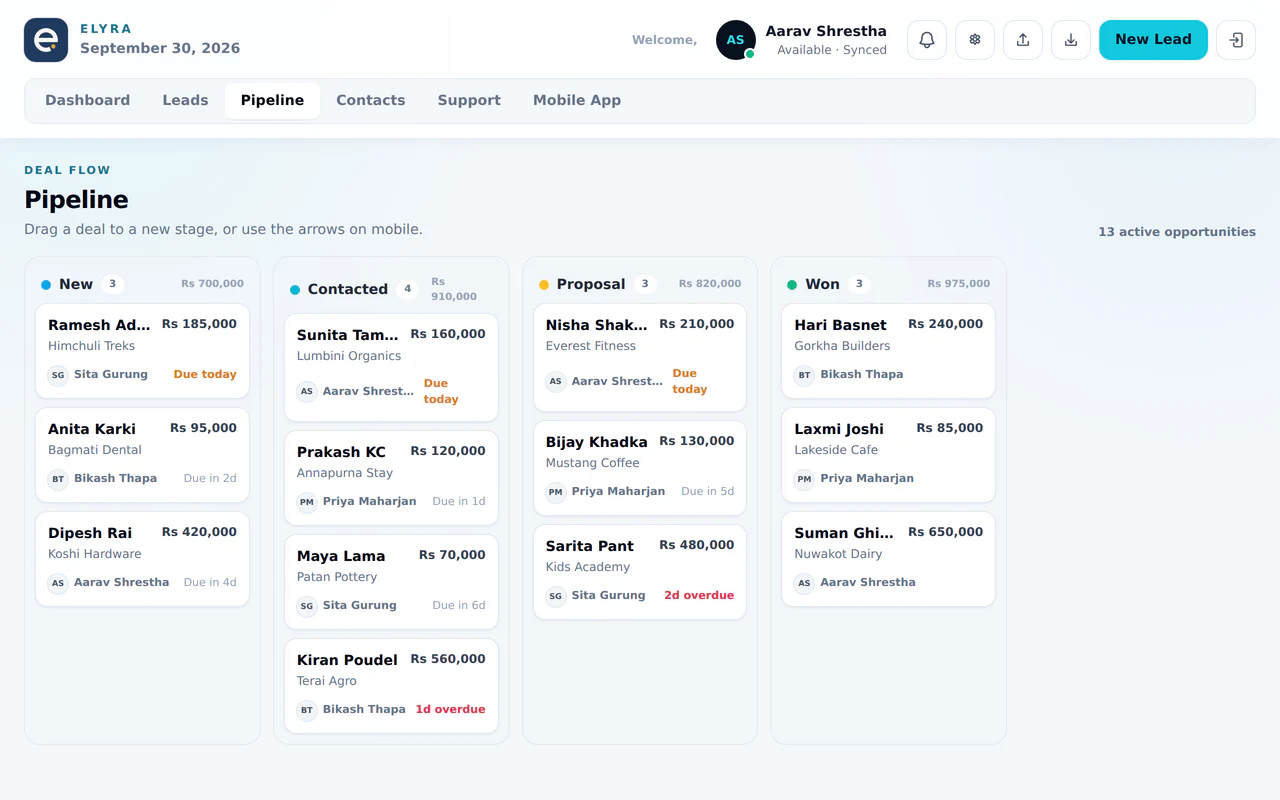Click the upload icon in header
This screenshot has height=800, width=1280.
[x=1023, y=40]
